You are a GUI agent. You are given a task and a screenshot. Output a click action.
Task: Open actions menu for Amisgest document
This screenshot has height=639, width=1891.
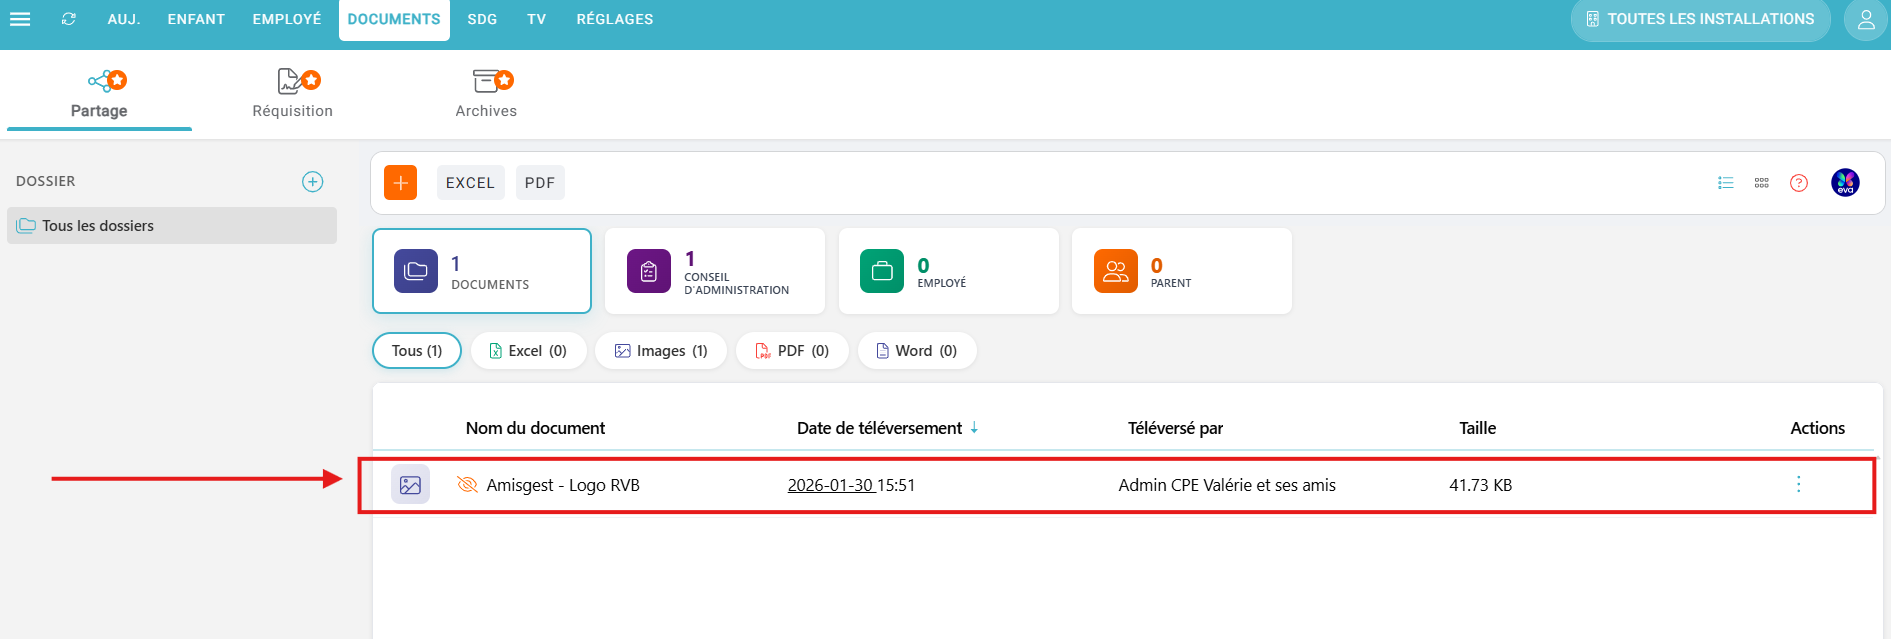[x=1798, y=485]
